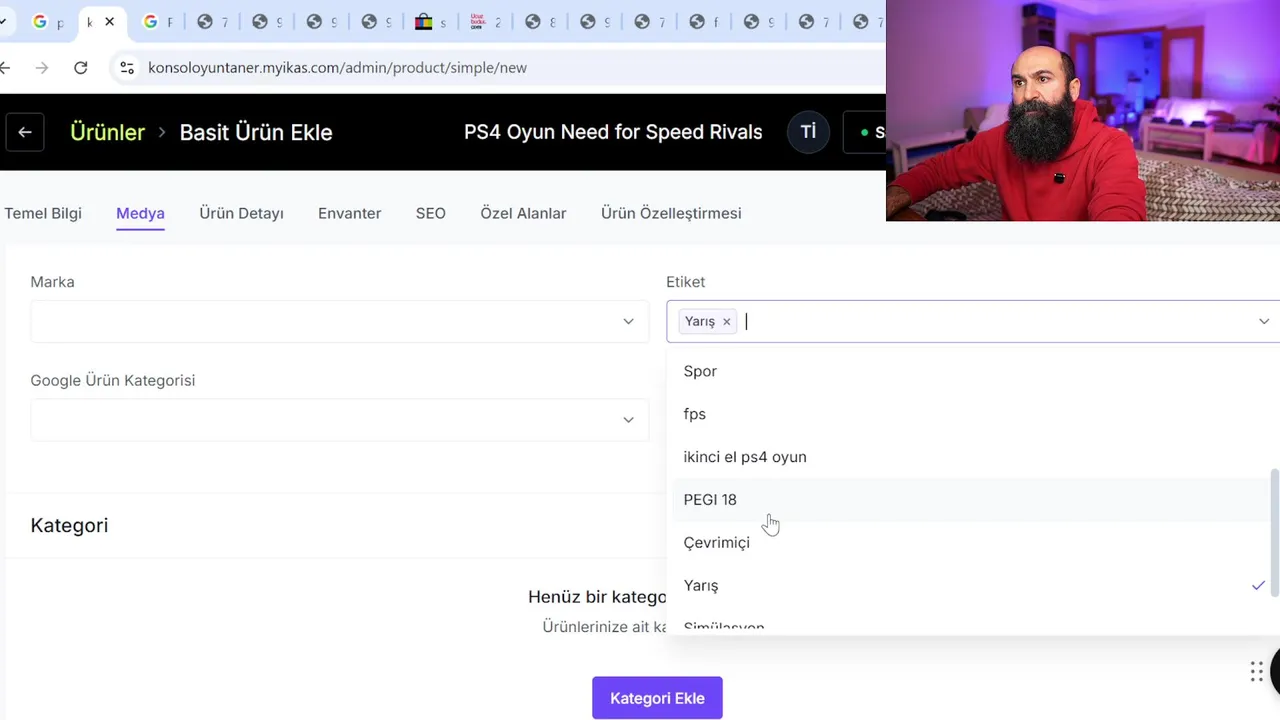This screenshot has height=720, width=1280.
Task: Click the PS4 Oyun Need for Speed Rivals title
Action: (613, 132)
